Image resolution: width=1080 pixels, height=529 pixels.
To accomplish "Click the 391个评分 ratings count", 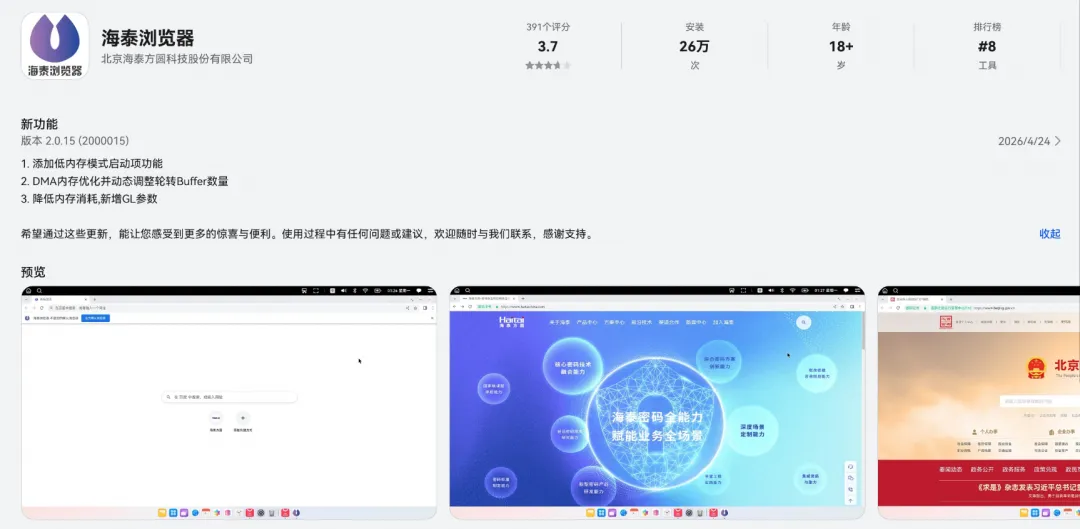I will click(548, 27).
